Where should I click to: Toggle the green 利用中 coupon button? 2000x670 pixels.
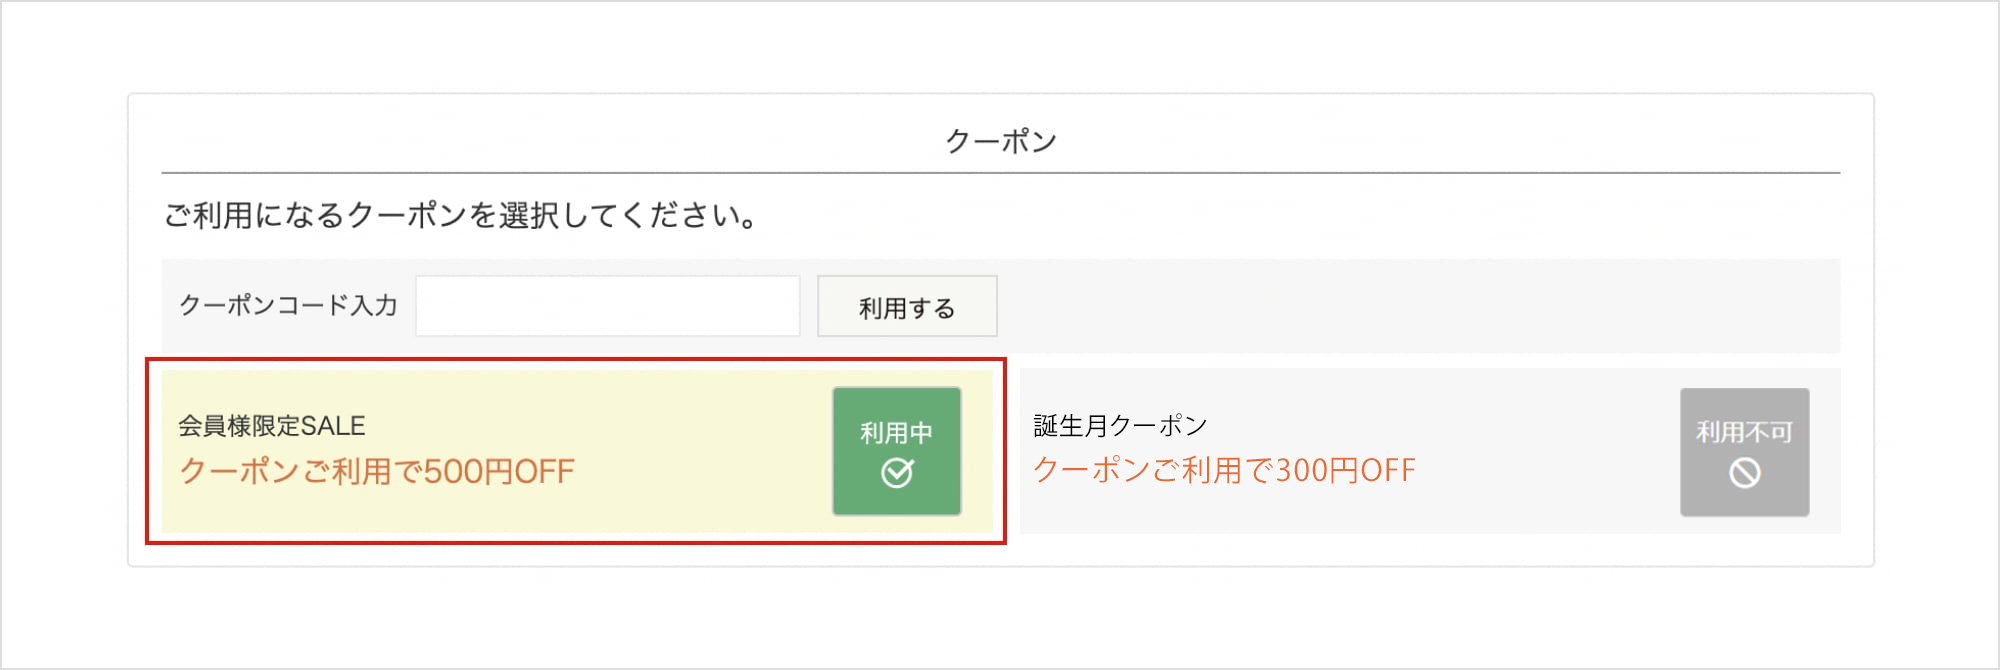[x=897, y=452]
